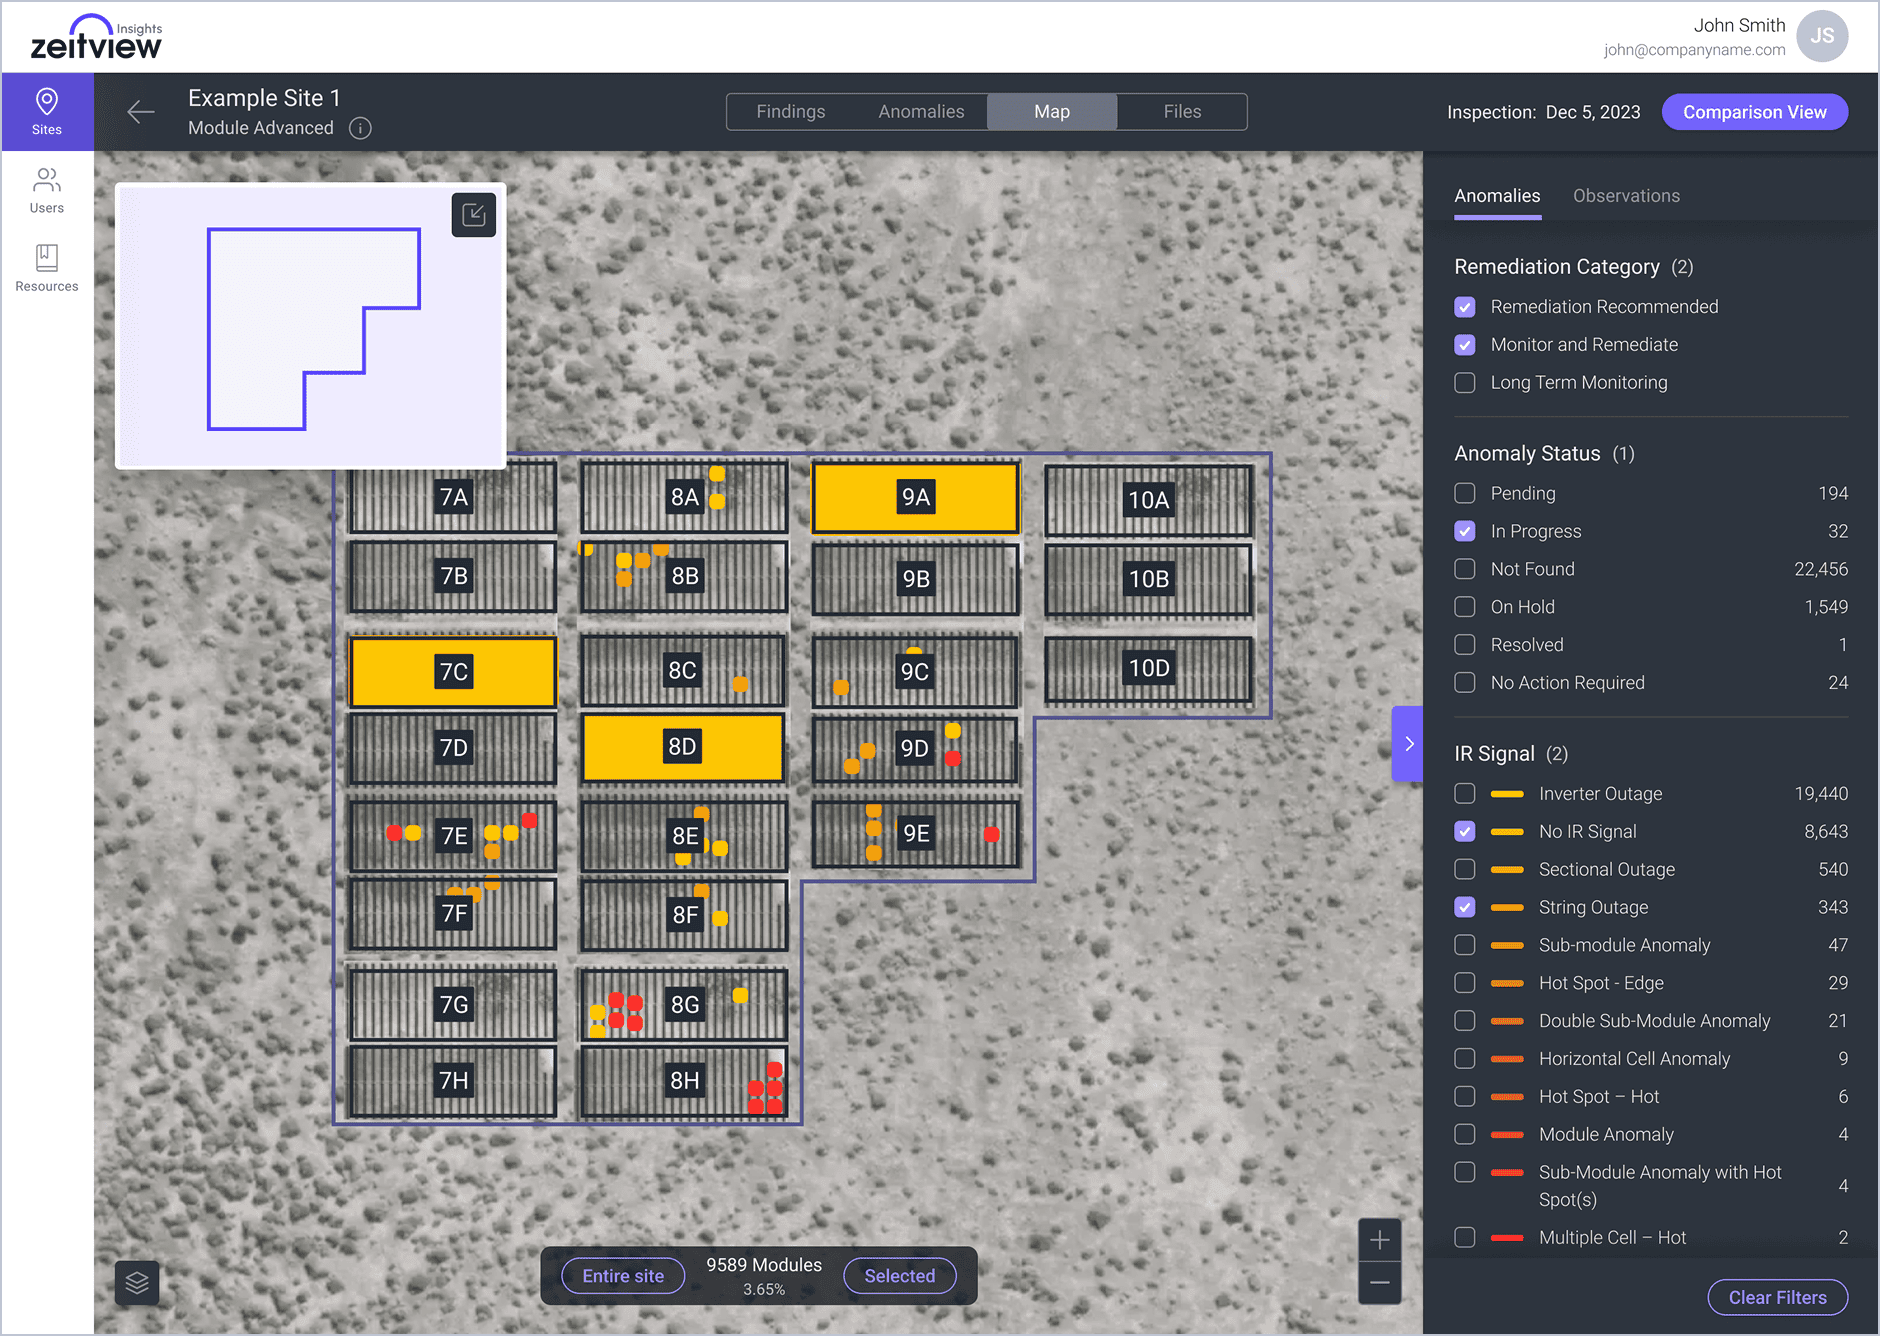Select highlighted block 8D
The image size is (1880, 1336).
point(682,747)
